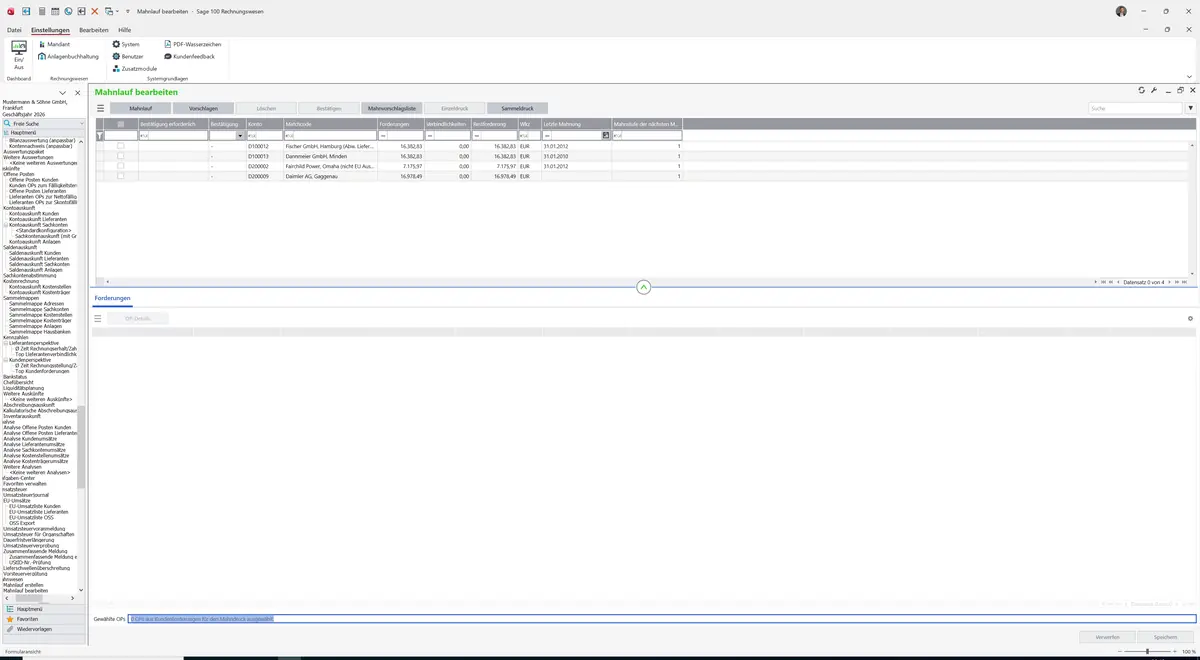
Task: Toggle the Dashboard Ein/Aus icon
Action: pos(19,56)
